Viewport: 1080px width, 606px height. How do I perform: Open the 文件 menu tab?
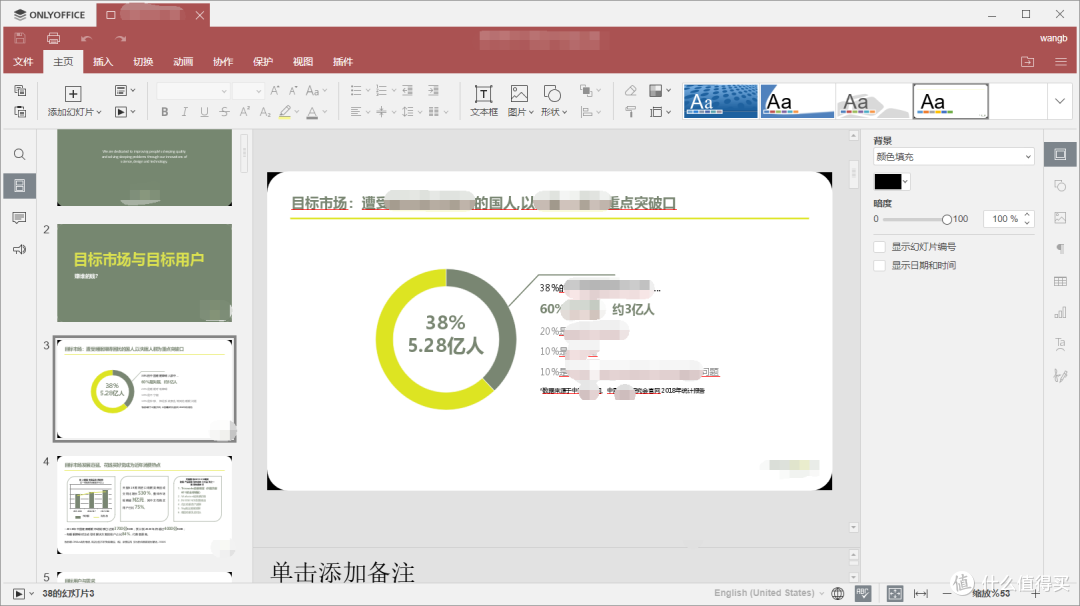pyautogui.click(x=23, y=62)
